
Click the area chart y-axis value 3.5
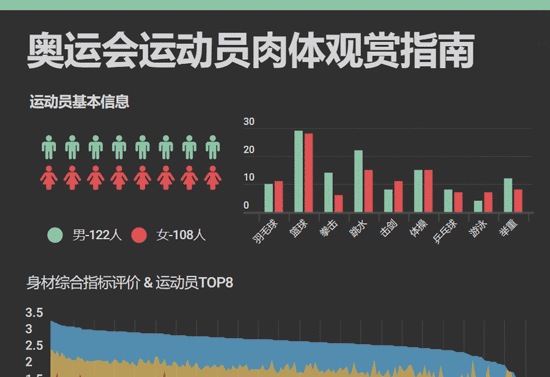(x=34, y=312)
